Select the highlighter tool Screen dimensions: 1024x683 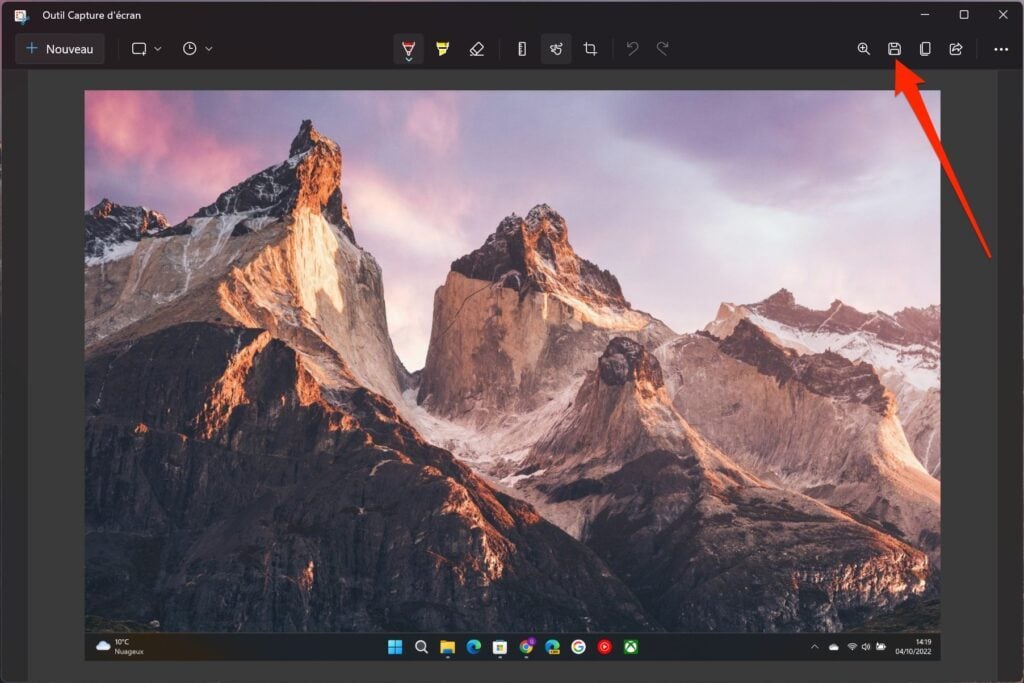(x=440, y=47)
